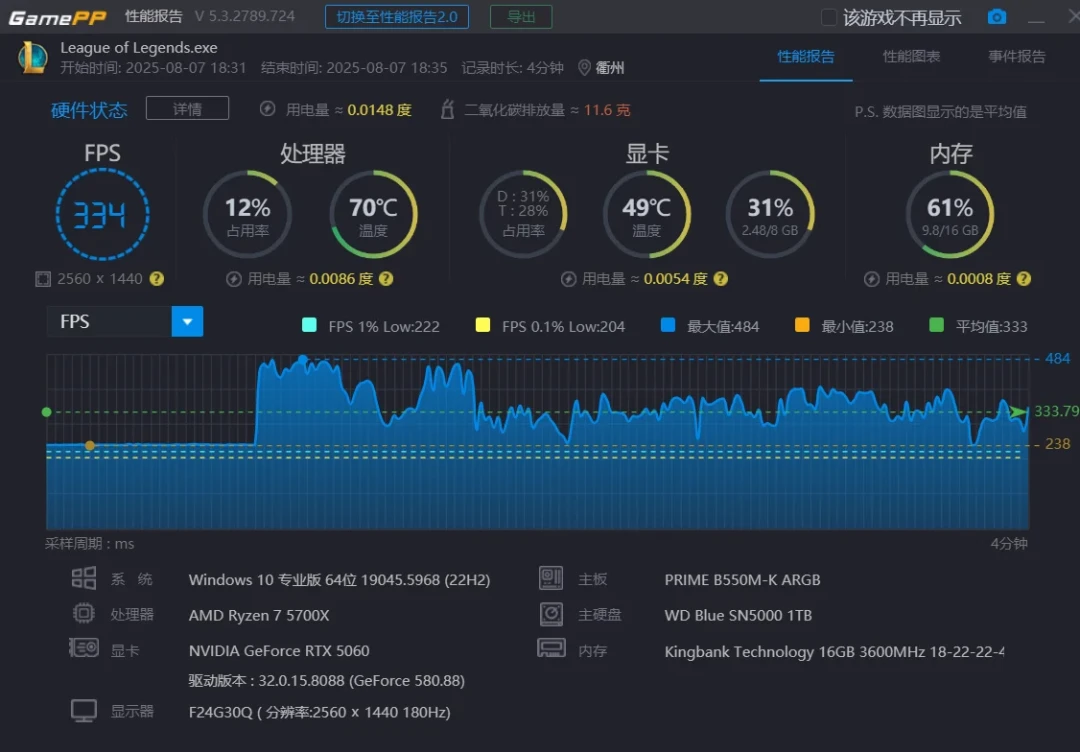This screenshot has width=1080, height=752.
Task: Click the green average marker at chart left
Action: 46,412
